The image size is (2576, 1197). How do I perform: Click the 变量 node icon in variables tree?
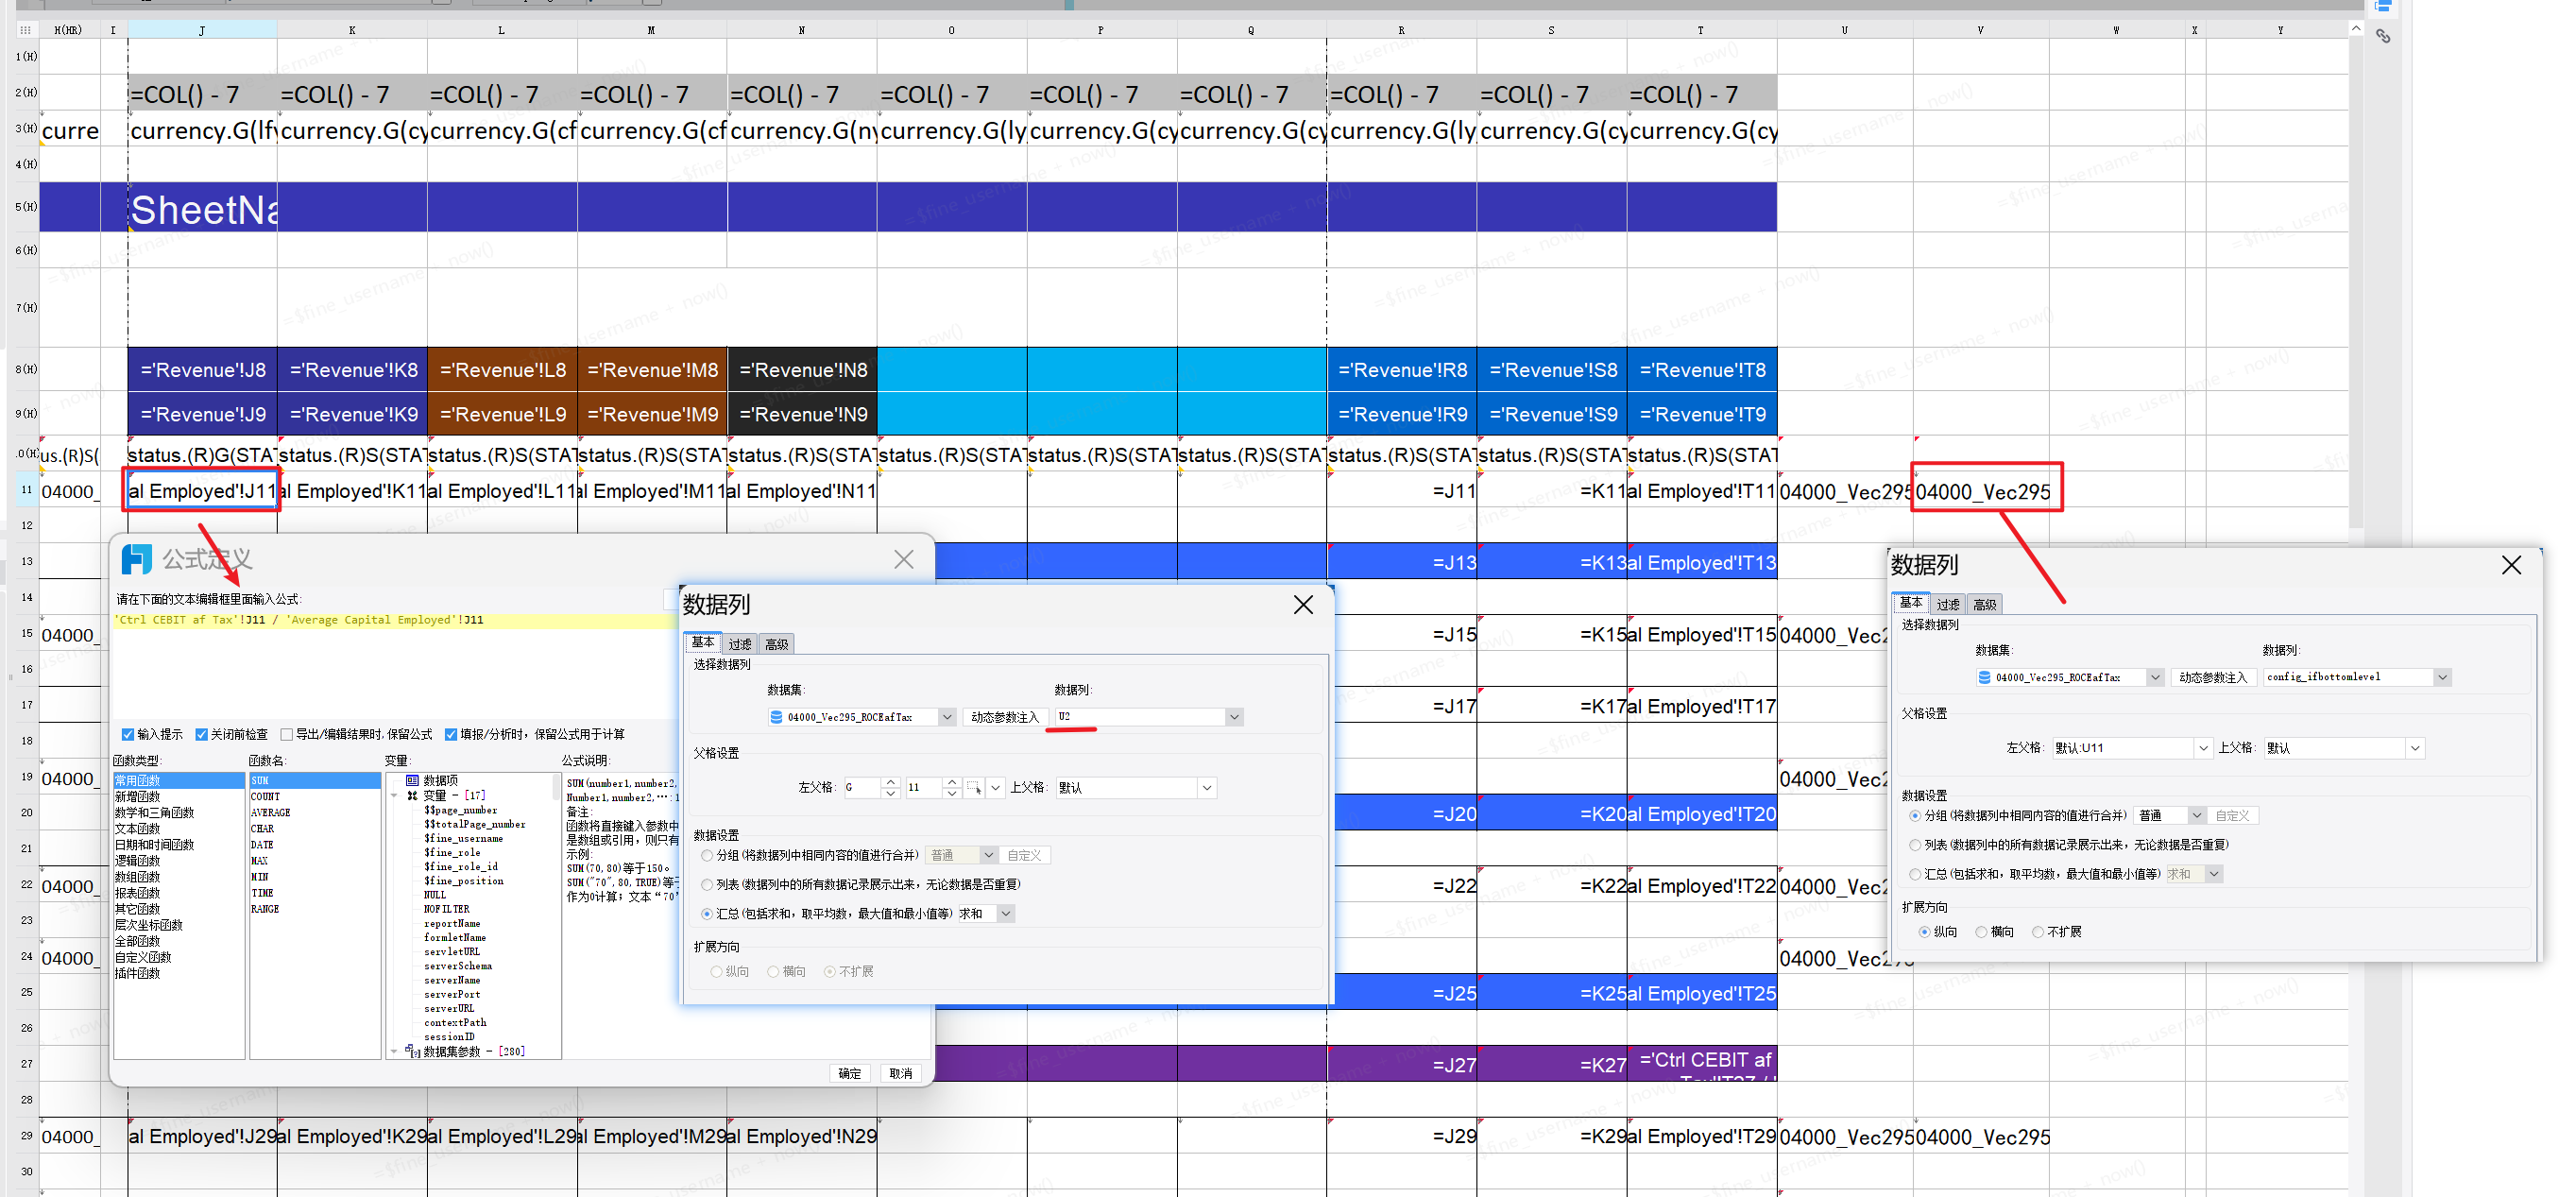(412, 796)
